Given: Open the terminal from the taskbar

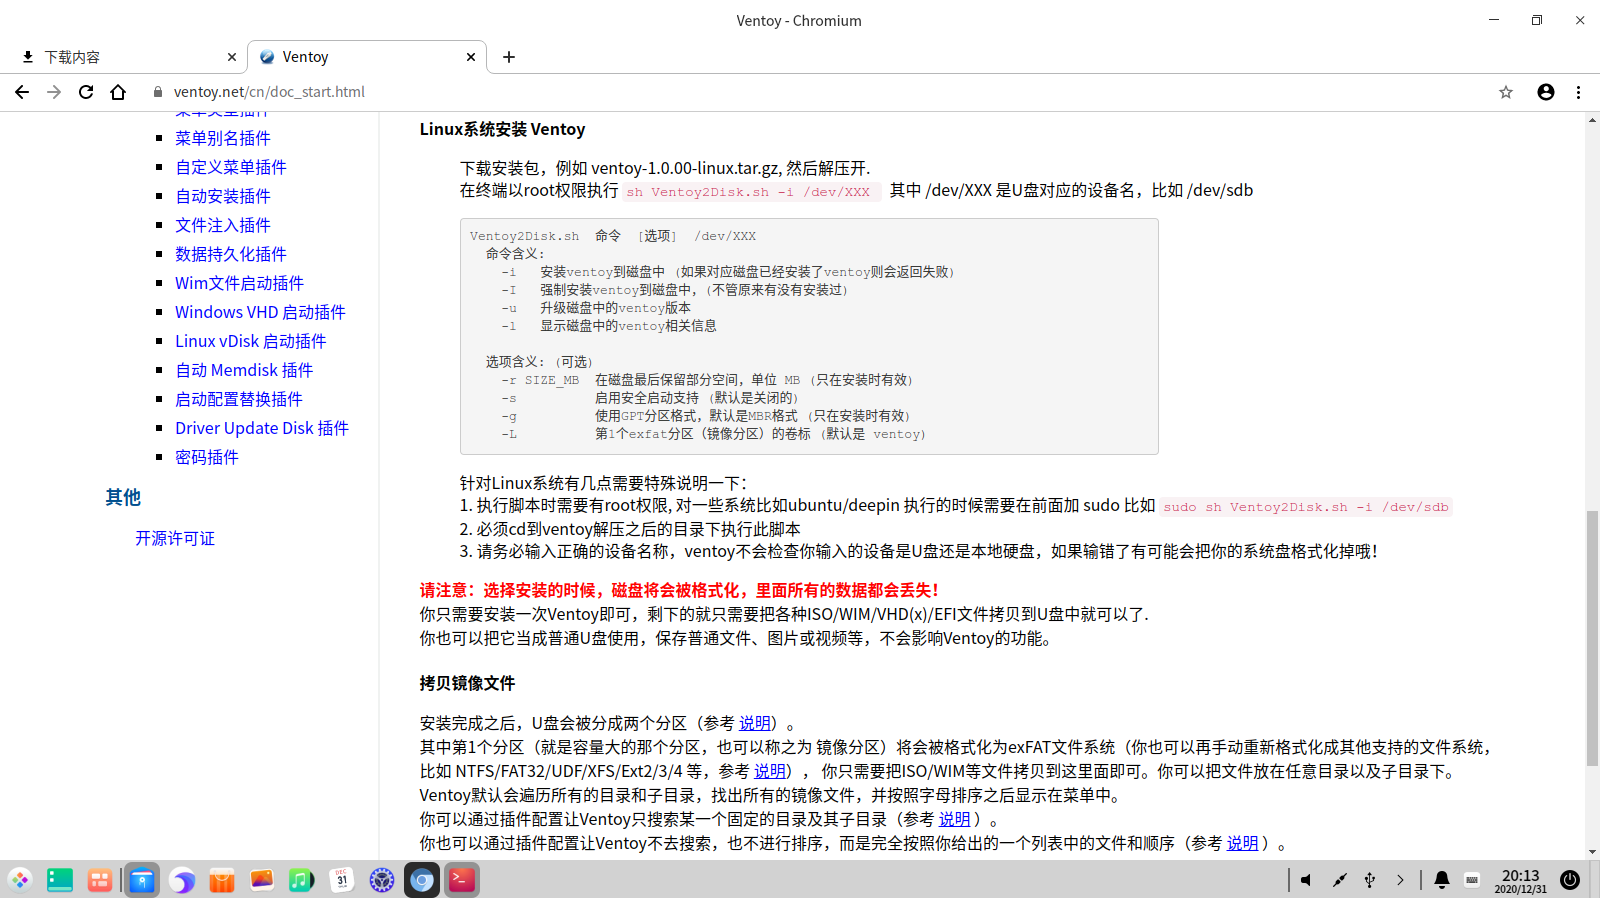Looking at the screenshot, I should tap(462, 880).
